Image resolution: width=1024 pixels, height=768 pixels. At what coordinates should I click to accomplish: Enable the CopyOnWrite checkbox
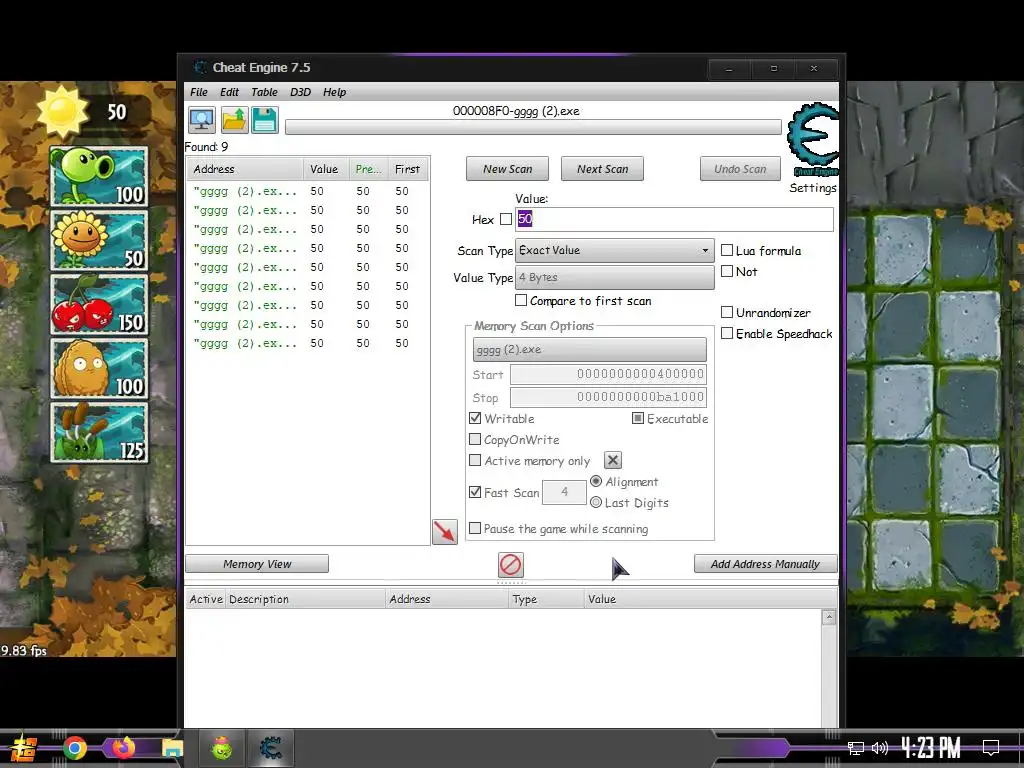tap(475, 439)
